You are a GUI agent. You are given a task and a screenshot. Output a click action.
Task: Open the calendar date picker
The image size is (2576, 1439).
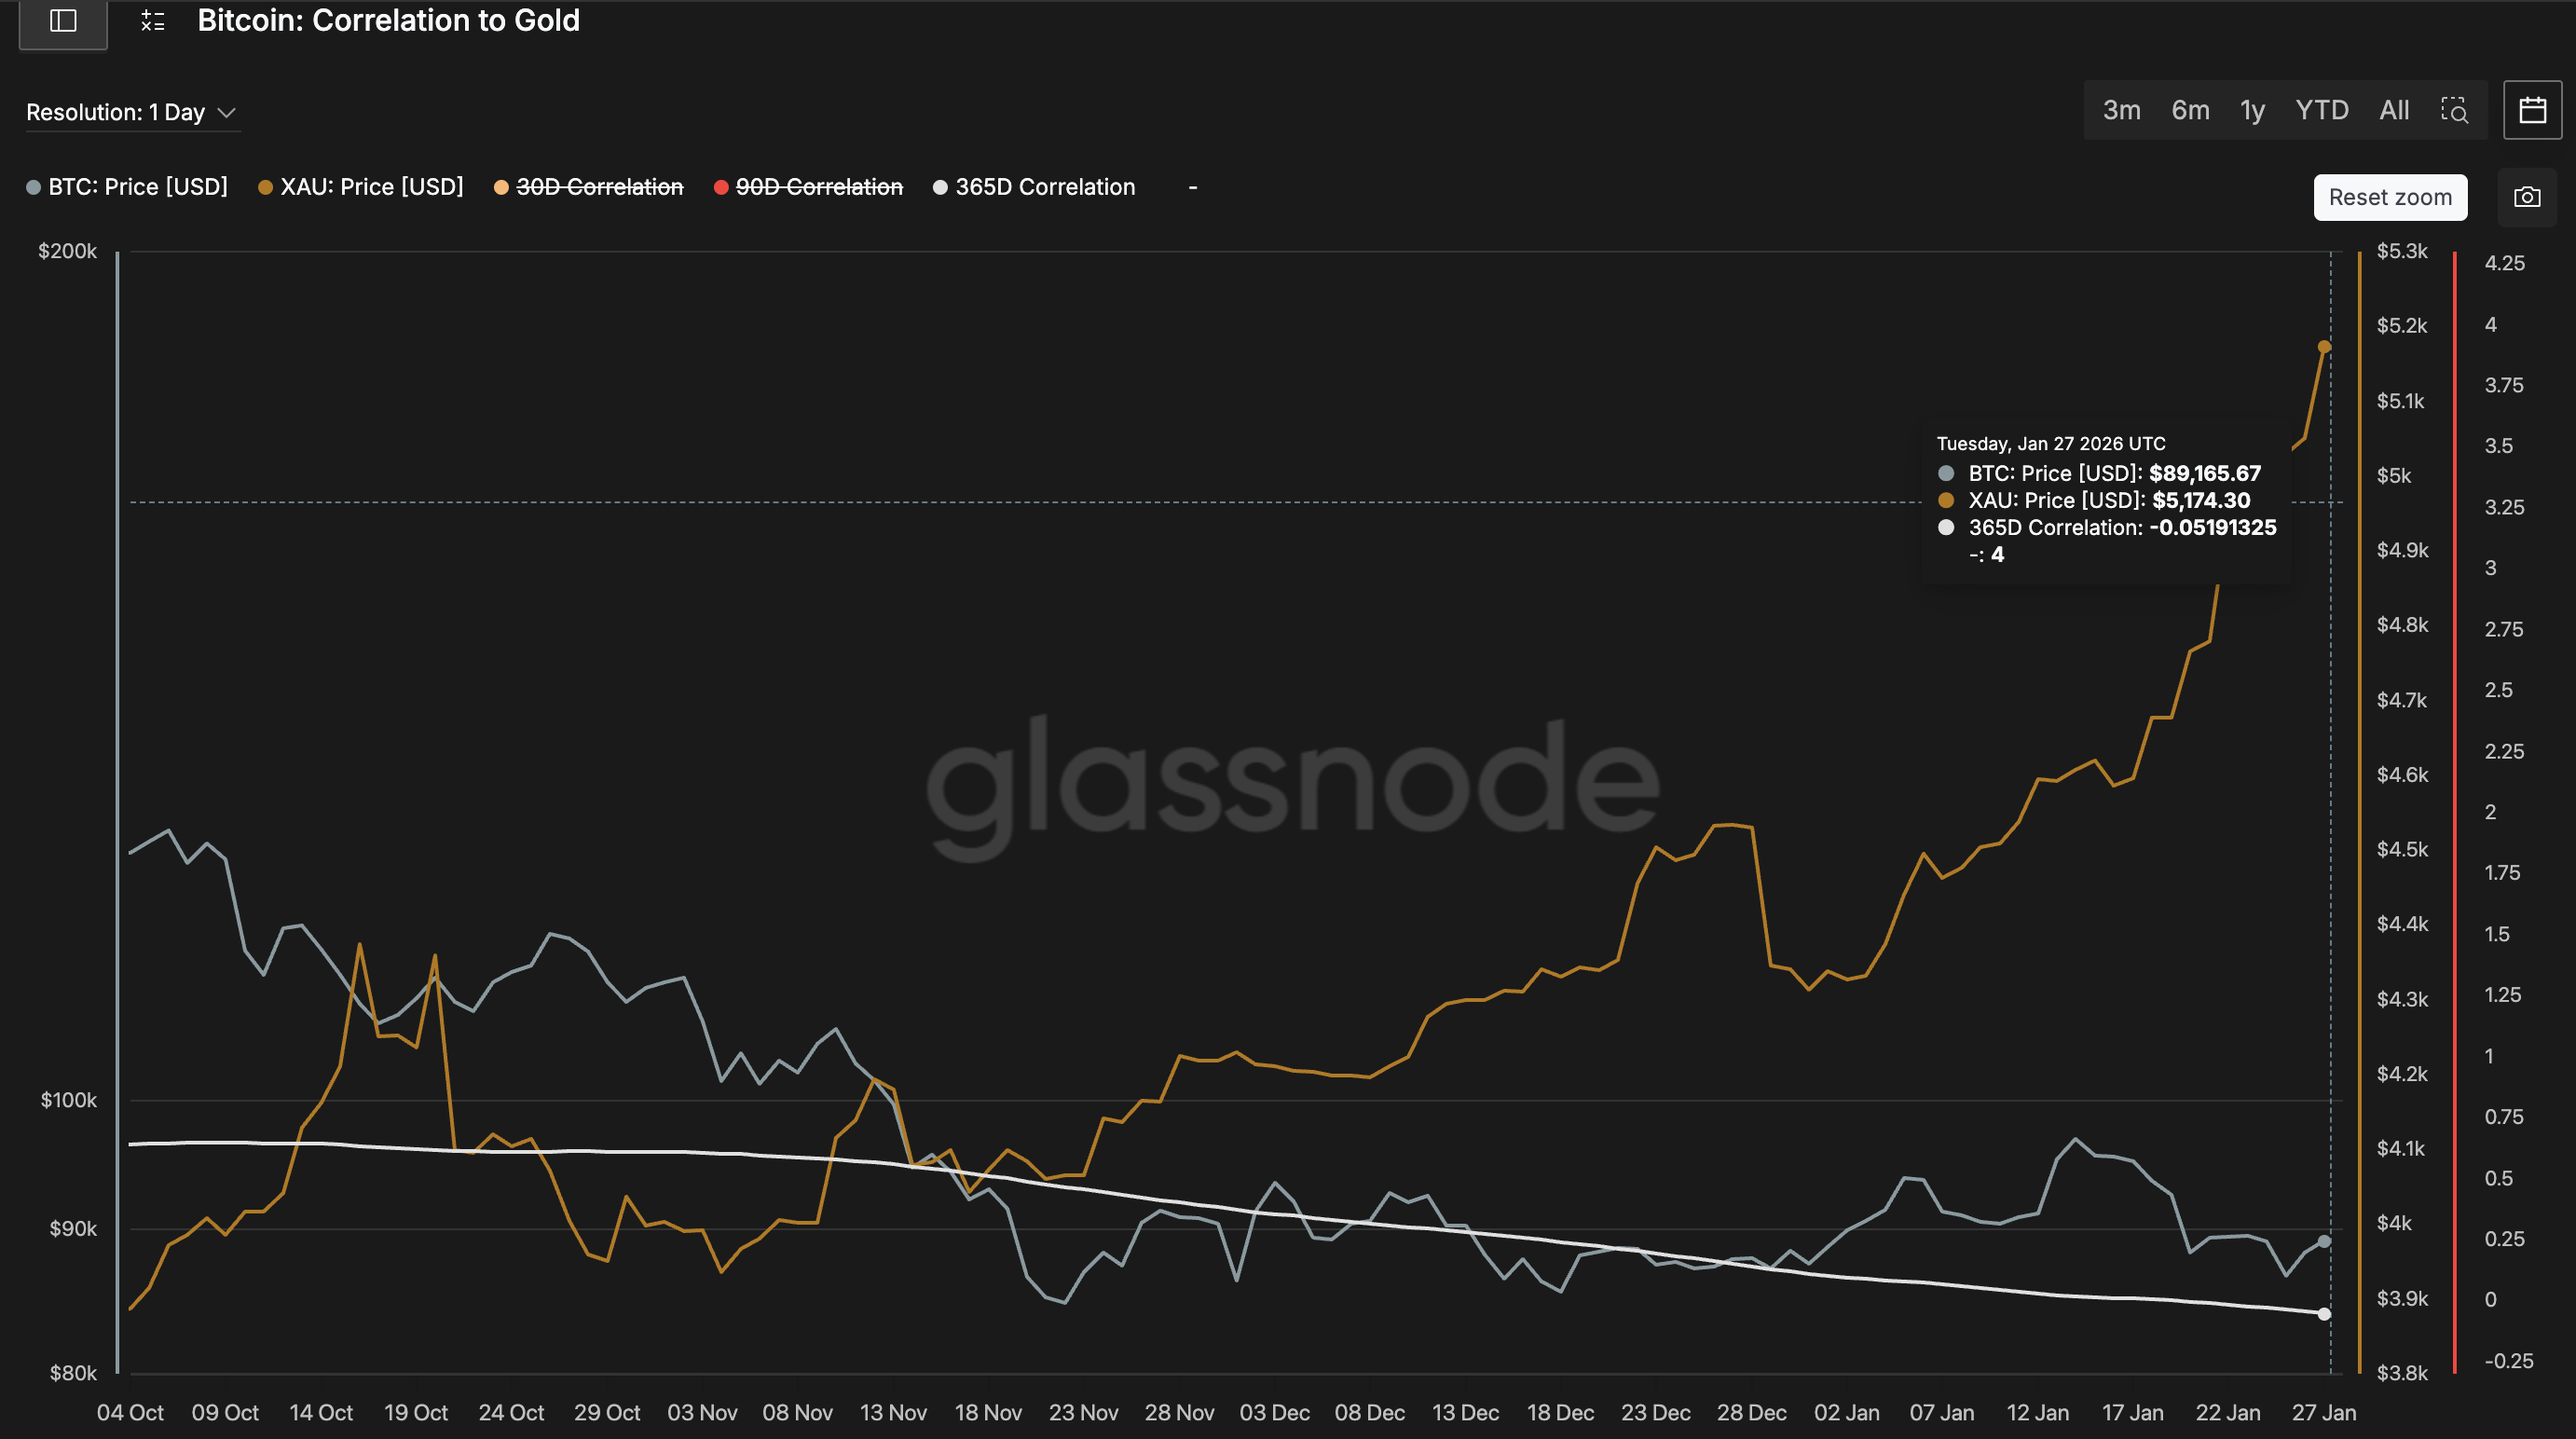tap(2532, 110)
